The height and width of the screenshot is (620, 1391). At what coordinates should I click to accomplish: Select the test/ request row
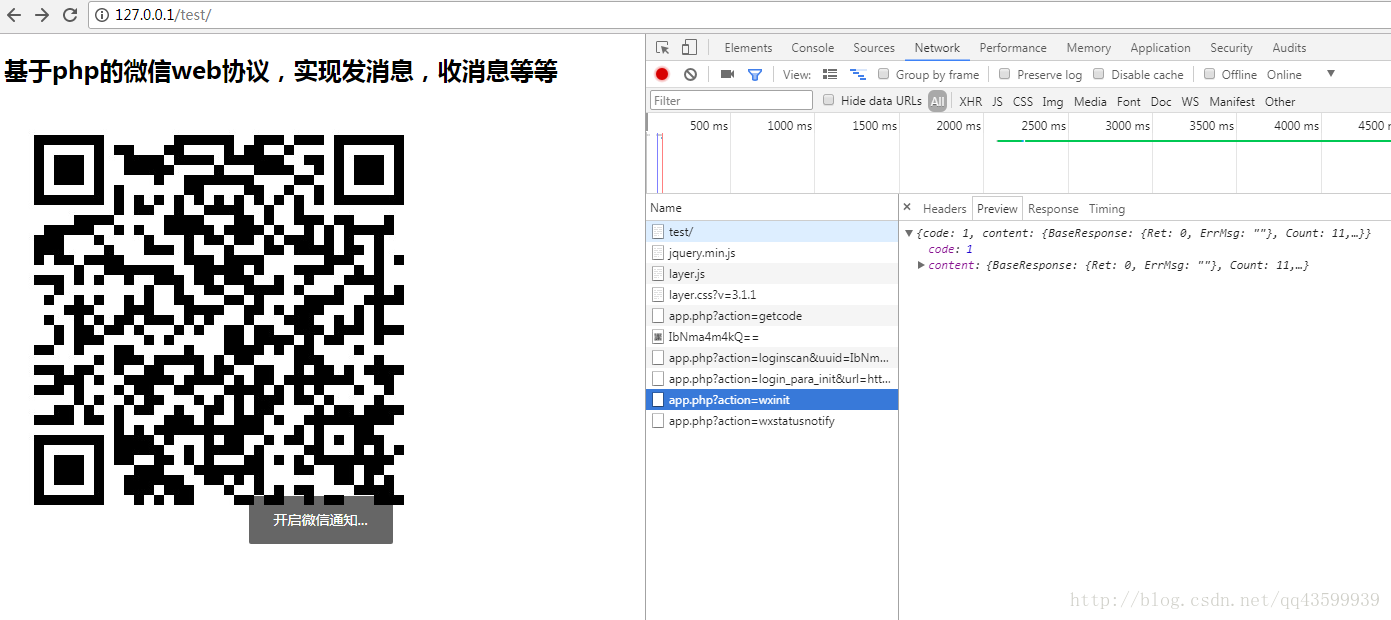(771, 231)
